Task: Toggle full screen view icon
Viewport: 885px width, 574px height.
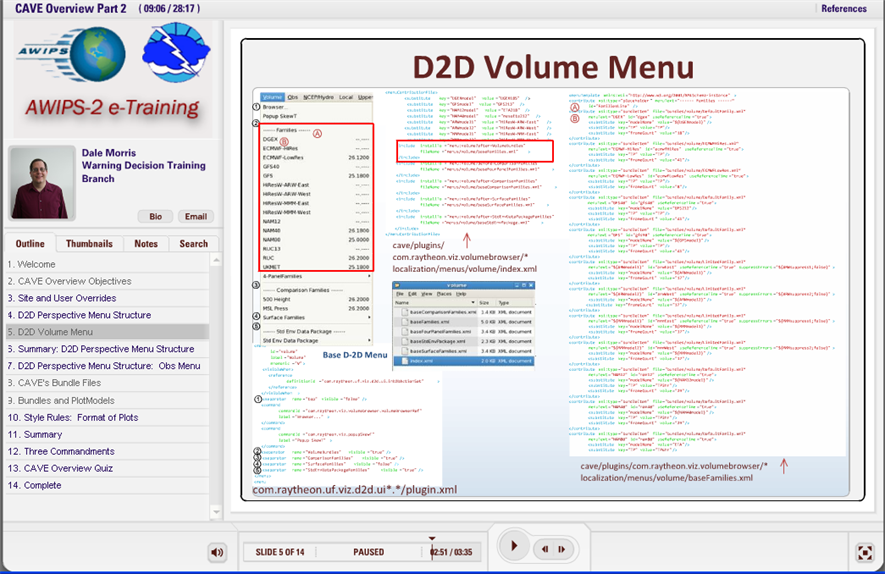Action: tap(864, 553)
